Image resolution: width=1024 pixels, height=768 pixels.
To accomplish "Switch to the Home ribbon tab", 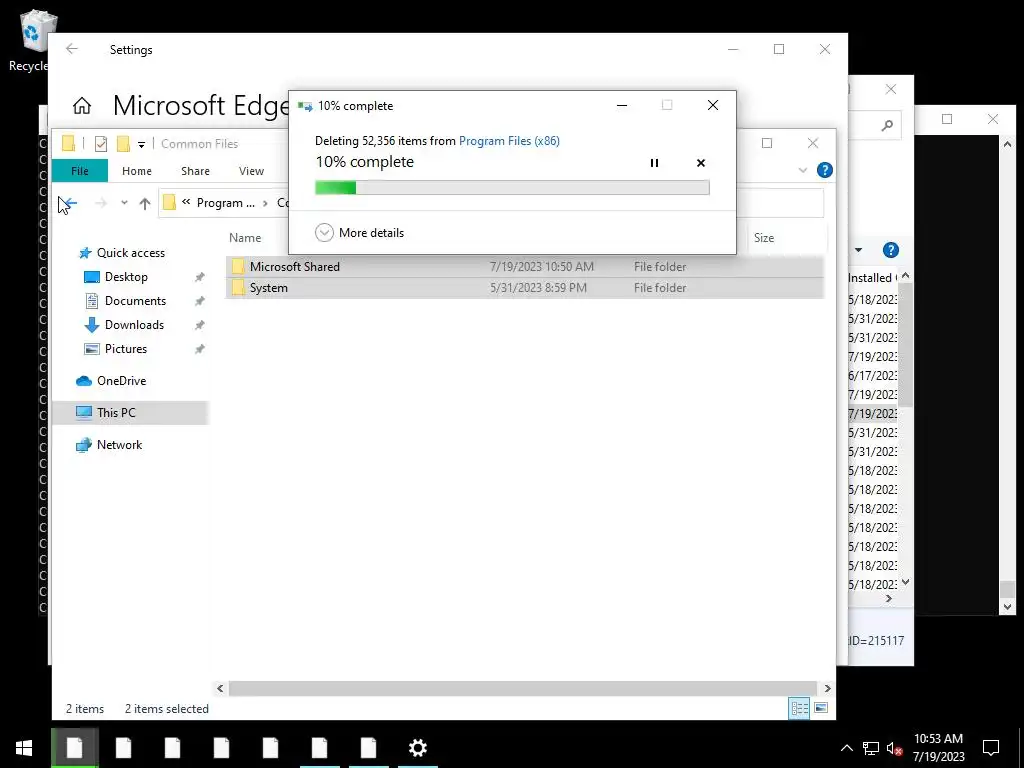I will pos(136,171).
